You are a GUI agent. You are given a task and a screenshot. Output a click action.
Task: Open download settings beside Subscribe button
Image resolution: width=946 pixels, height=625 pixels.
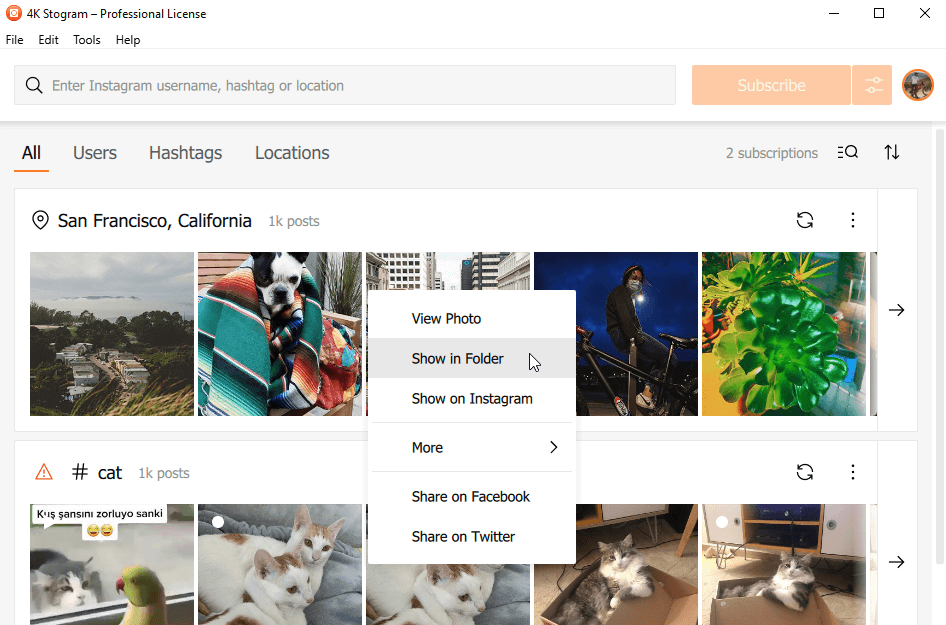[x=872, y=85]
